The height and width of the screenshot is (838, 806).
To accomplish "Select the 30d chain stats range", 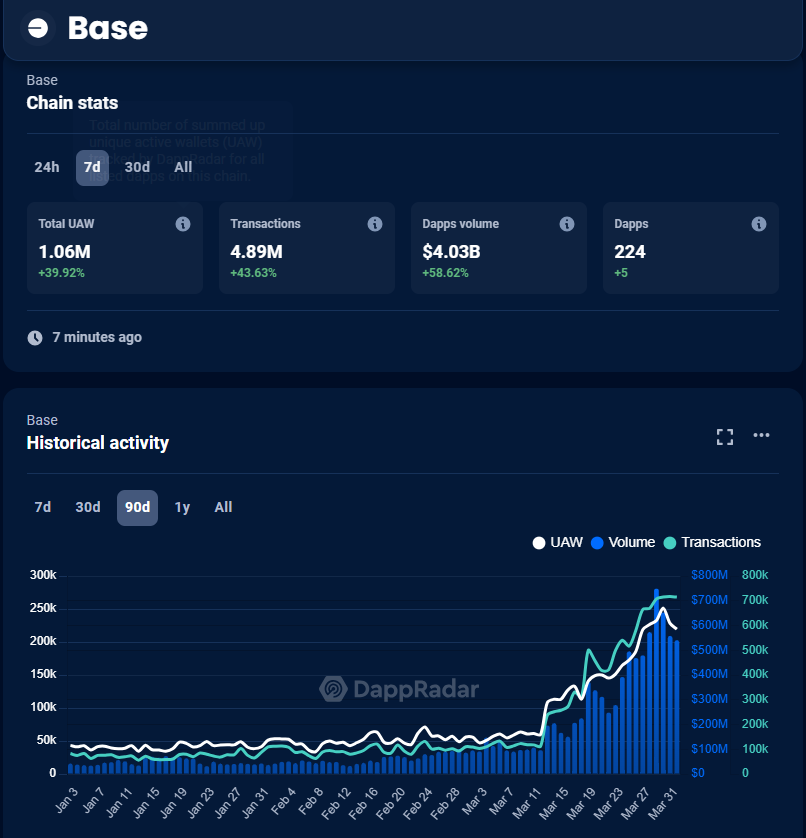I will [137, 167].
